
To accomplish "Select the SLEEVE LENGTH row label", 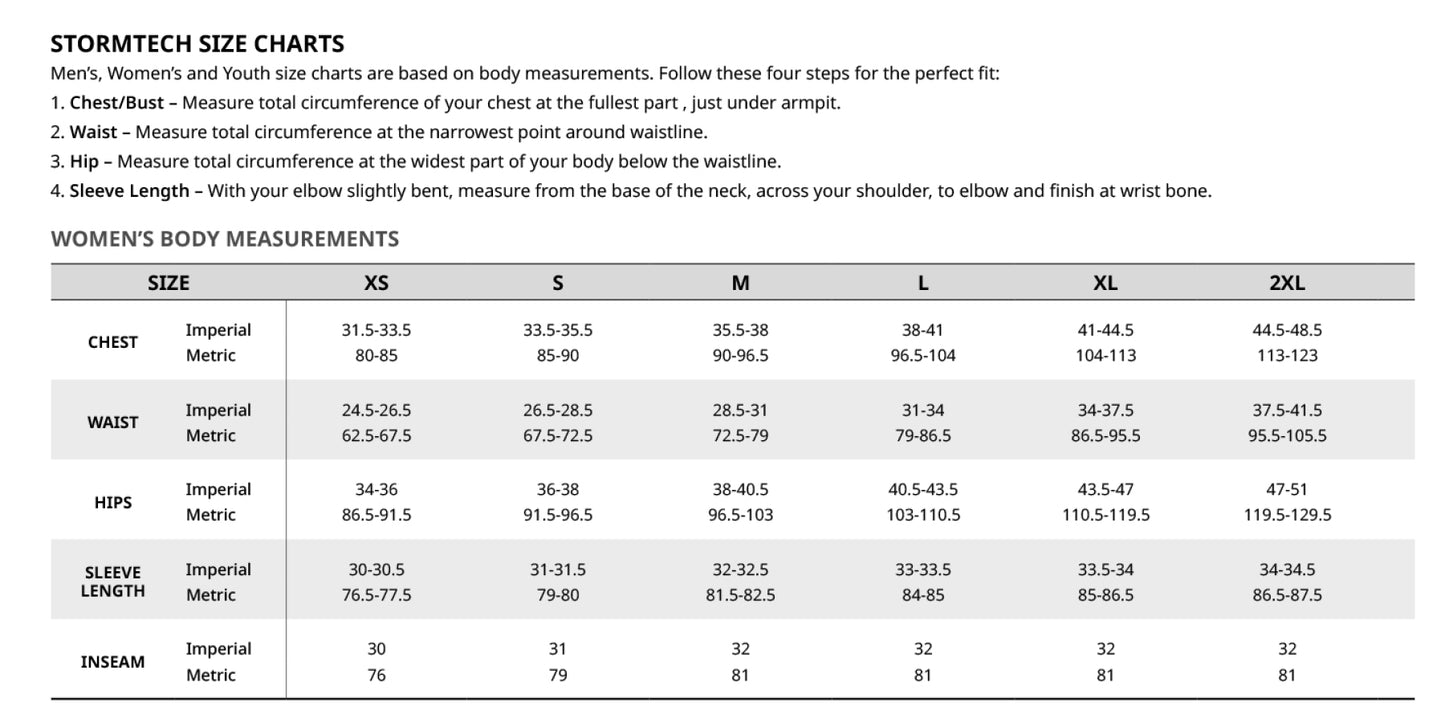I will 113,582.
